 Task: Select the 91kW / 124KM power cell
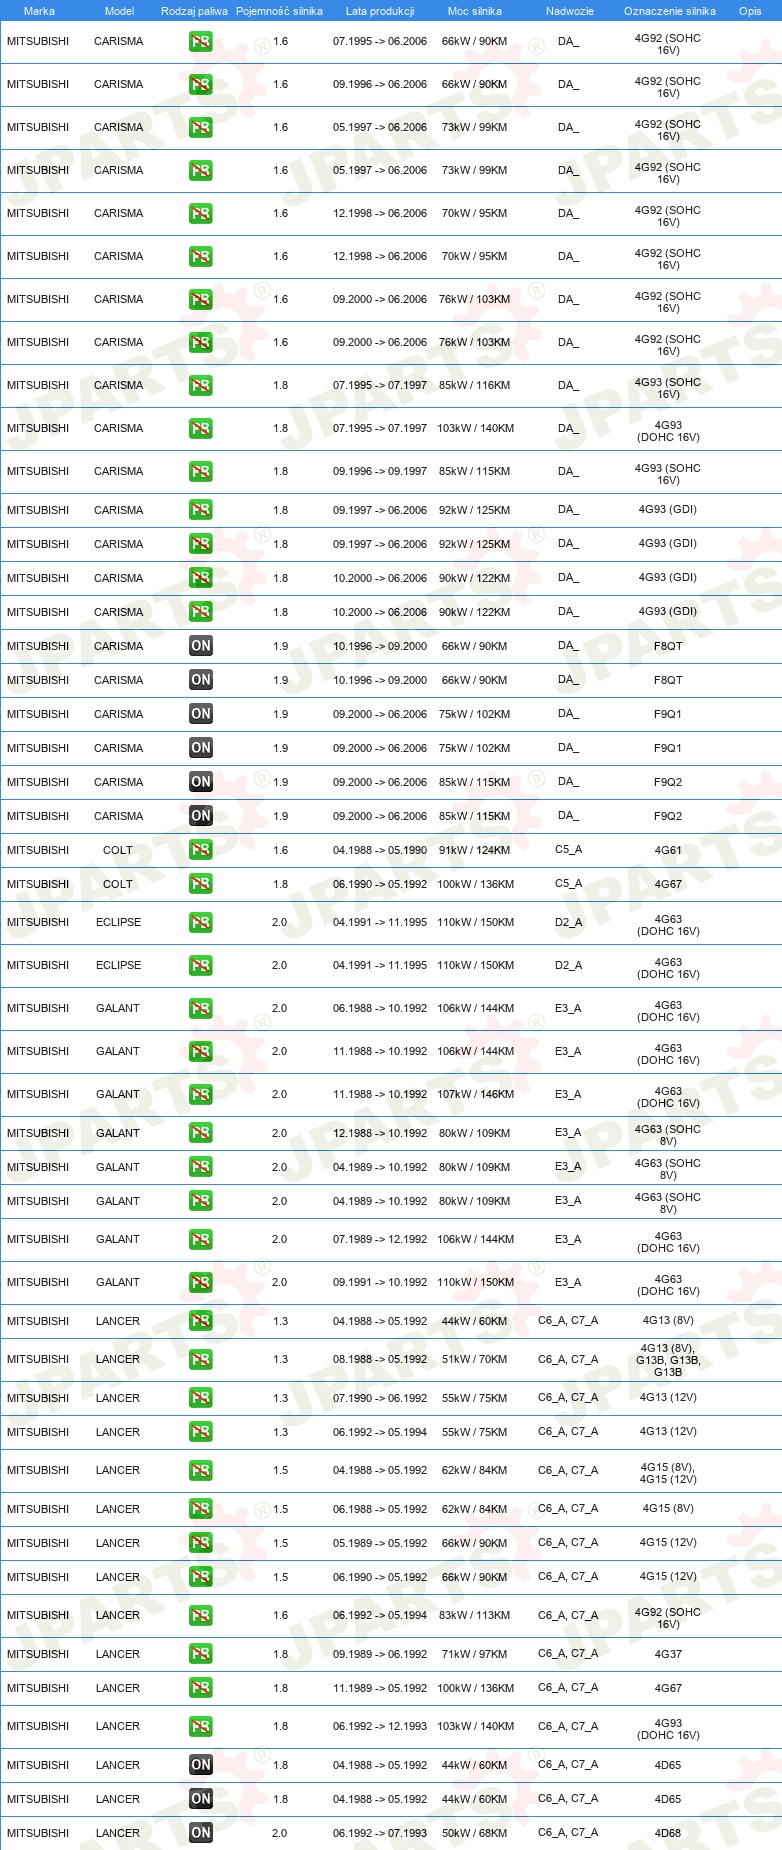474,850
